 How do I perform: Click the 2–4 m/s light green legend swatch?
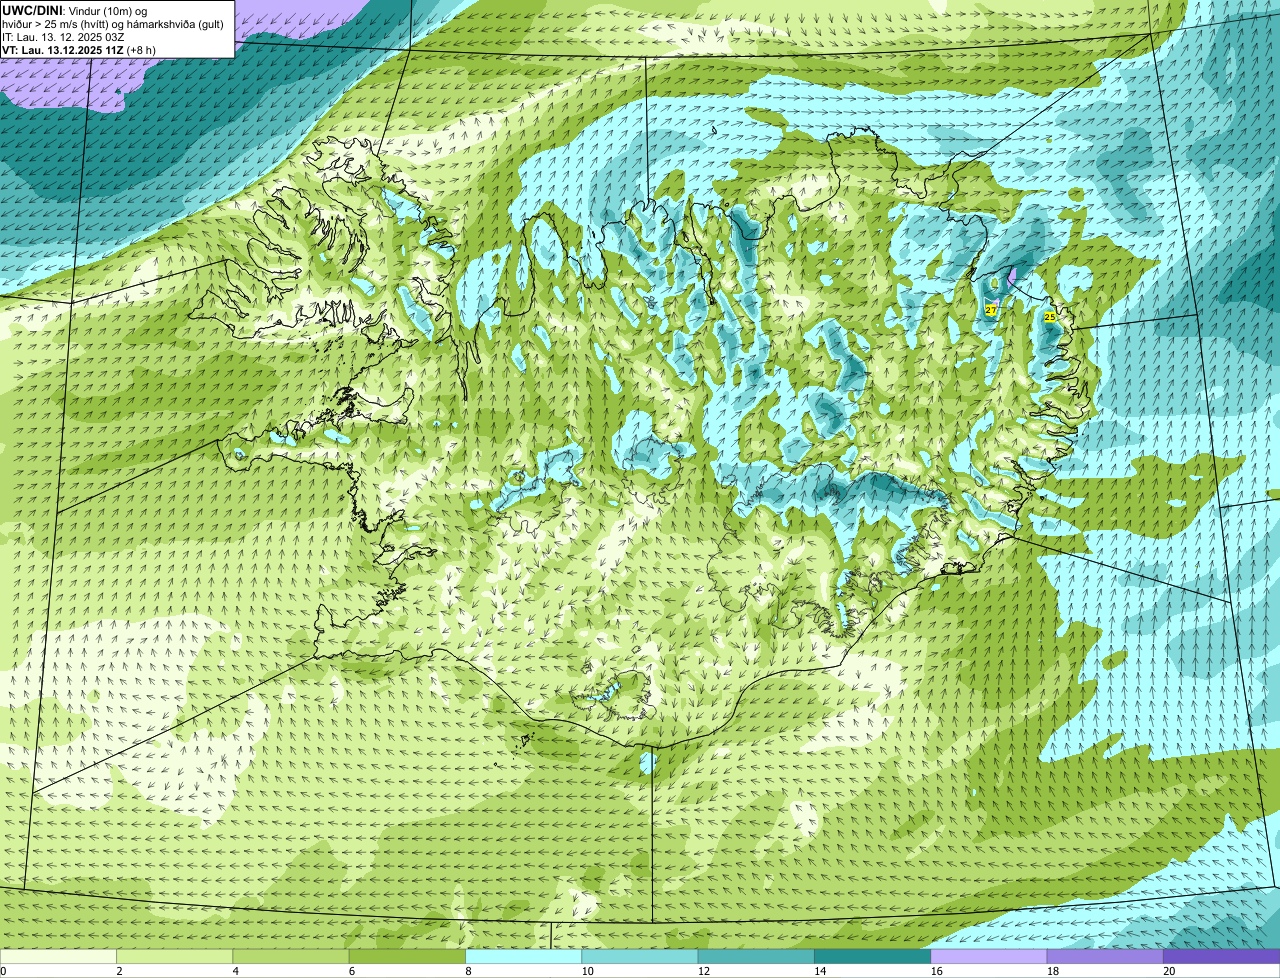(175, 956)
